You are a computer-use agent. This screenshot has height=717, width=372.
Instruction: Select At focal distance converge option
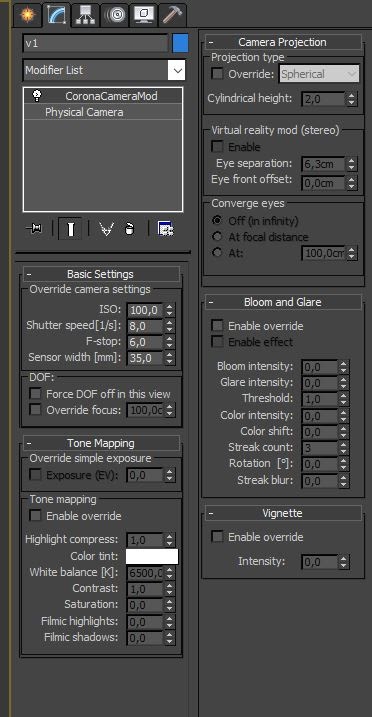(217, 236)
